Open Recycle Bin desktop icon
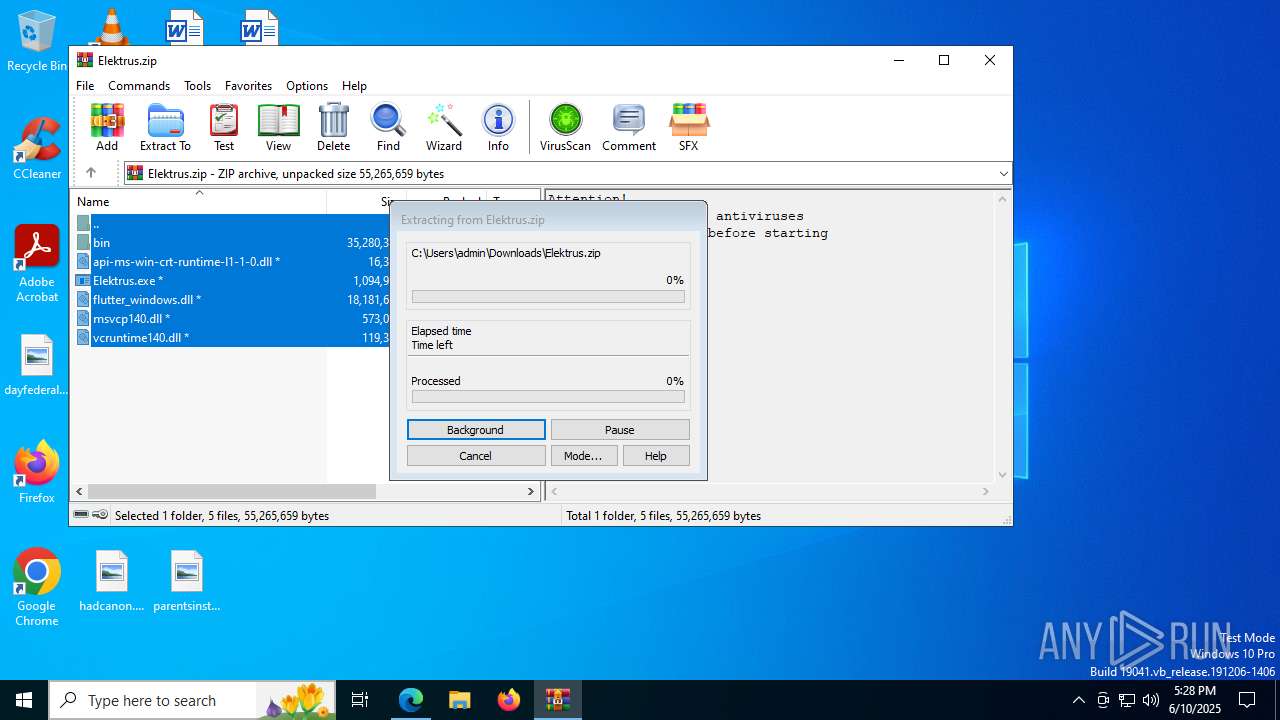Viewport: 1280px width, 720px height. [37, 41]
